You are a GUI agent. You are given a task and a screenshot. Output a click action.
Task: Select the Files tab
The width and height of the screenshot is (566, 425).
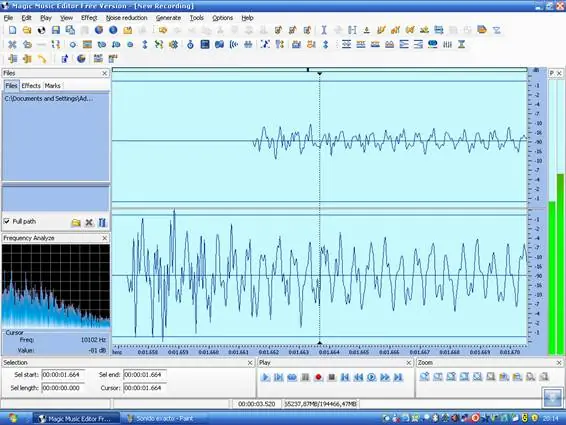(x=11, y=86)
